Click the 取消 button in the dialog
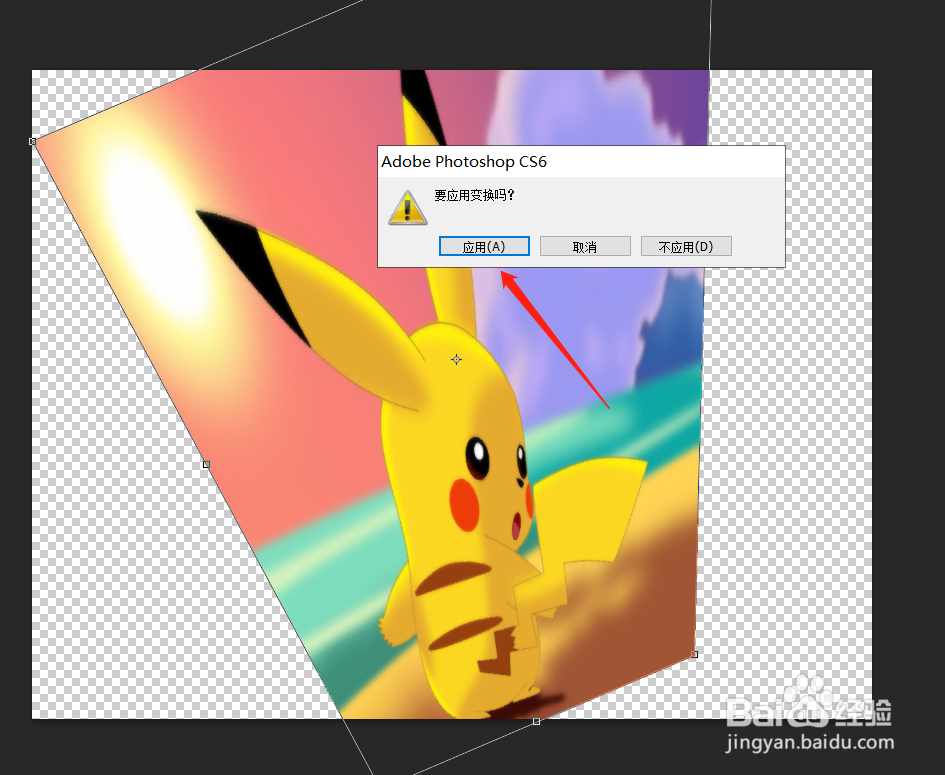 [x=585, y=246]
